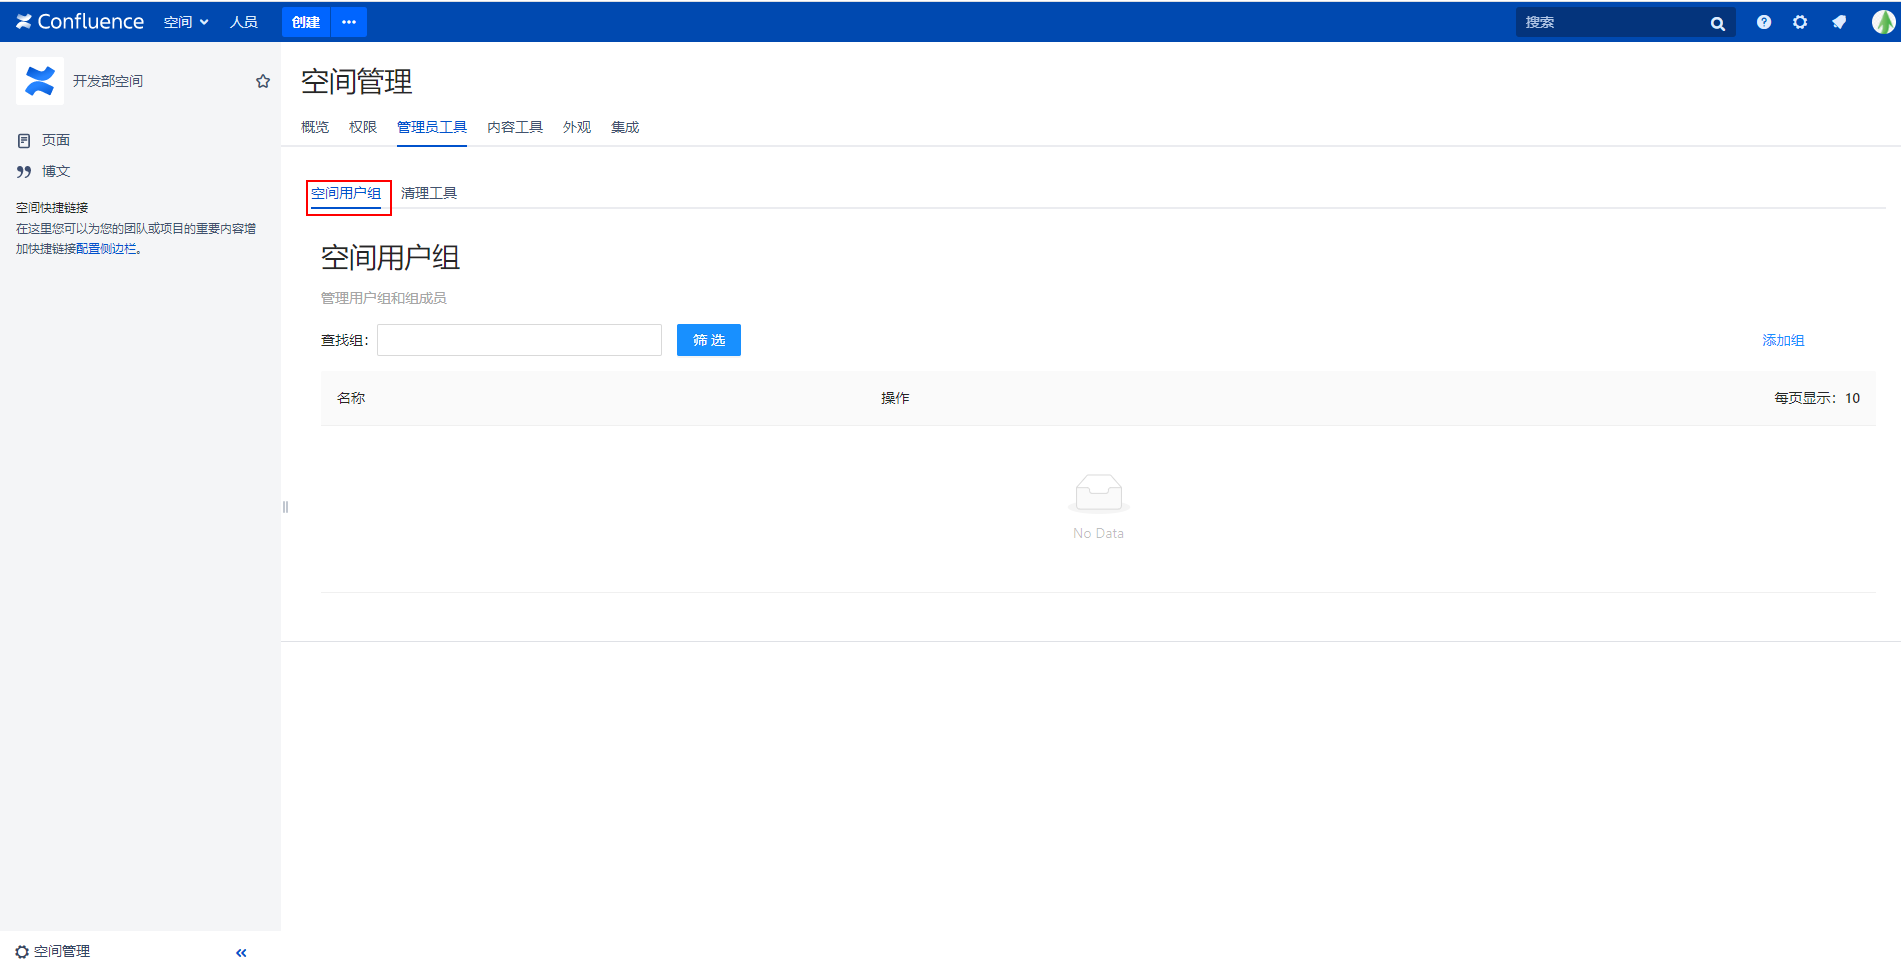Click the 创建 button in header
This screenshot has width=1901, height=965.
(306, 22)
